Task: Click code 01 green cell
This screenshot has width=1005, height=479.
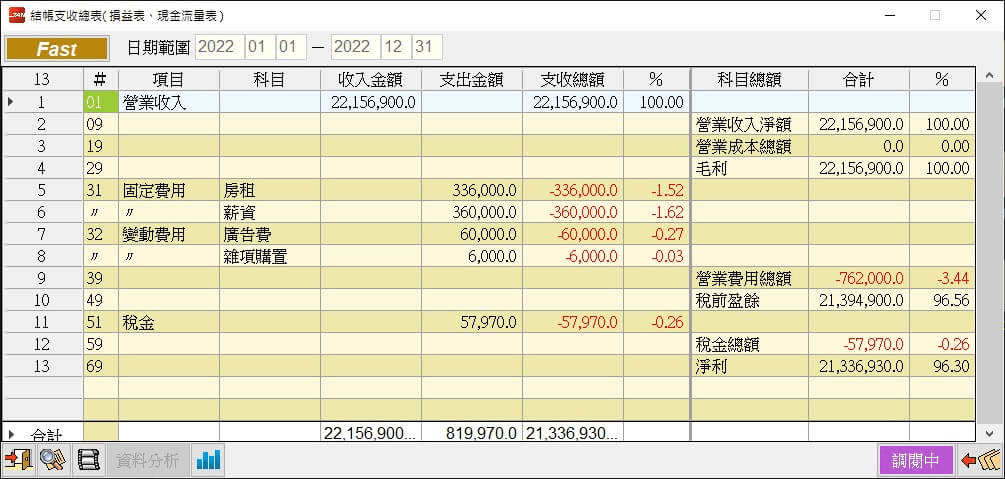Action: click(x=101, y=102)
